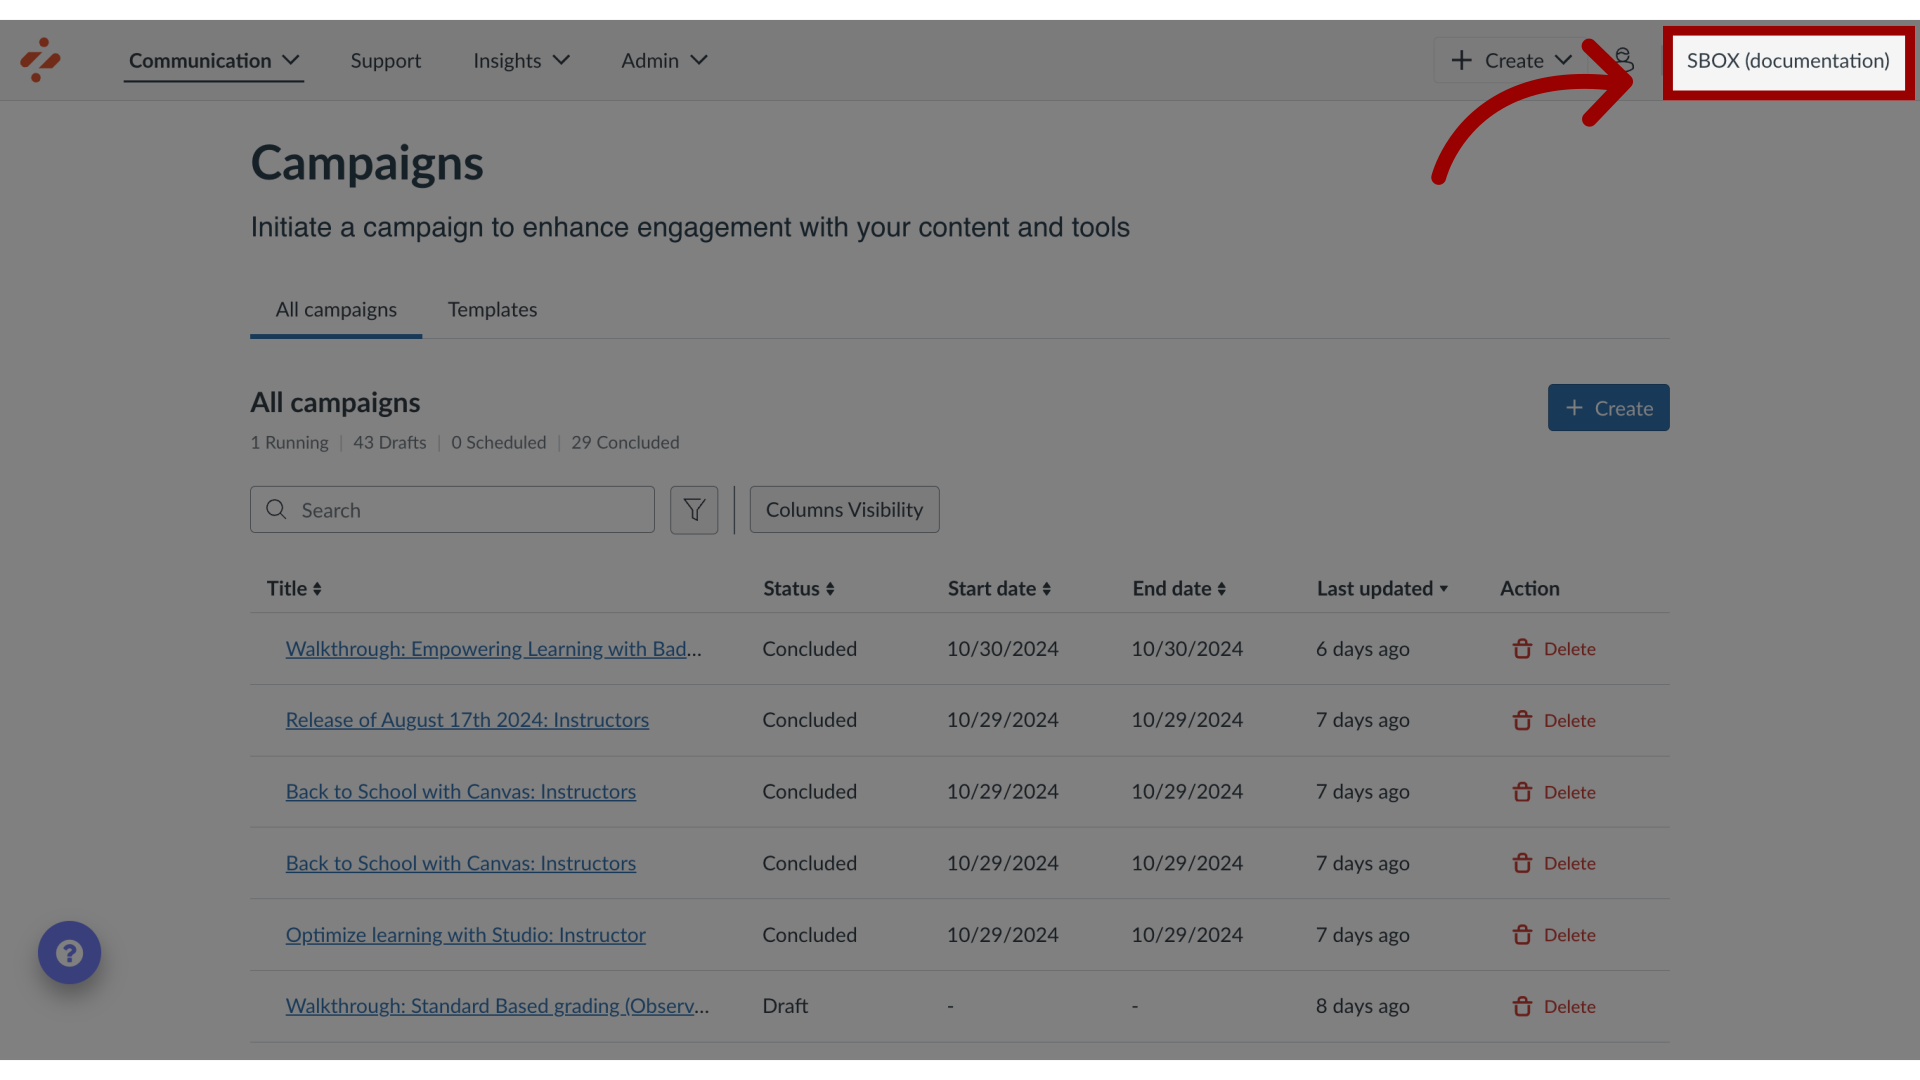The height and width of the screenshot is (1080, 1920).
Task: Click the SBOX documentation button
Action: 1788,59
